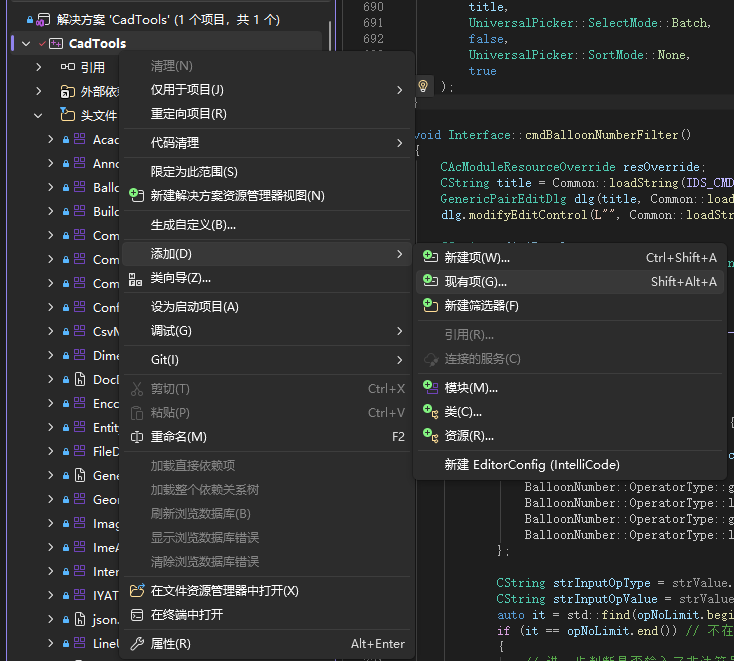Image resolution: width=734 pixels, height=661 pixels.
Task: Click the 在终端中打开 terminal icon
Action: click(137, 615)
